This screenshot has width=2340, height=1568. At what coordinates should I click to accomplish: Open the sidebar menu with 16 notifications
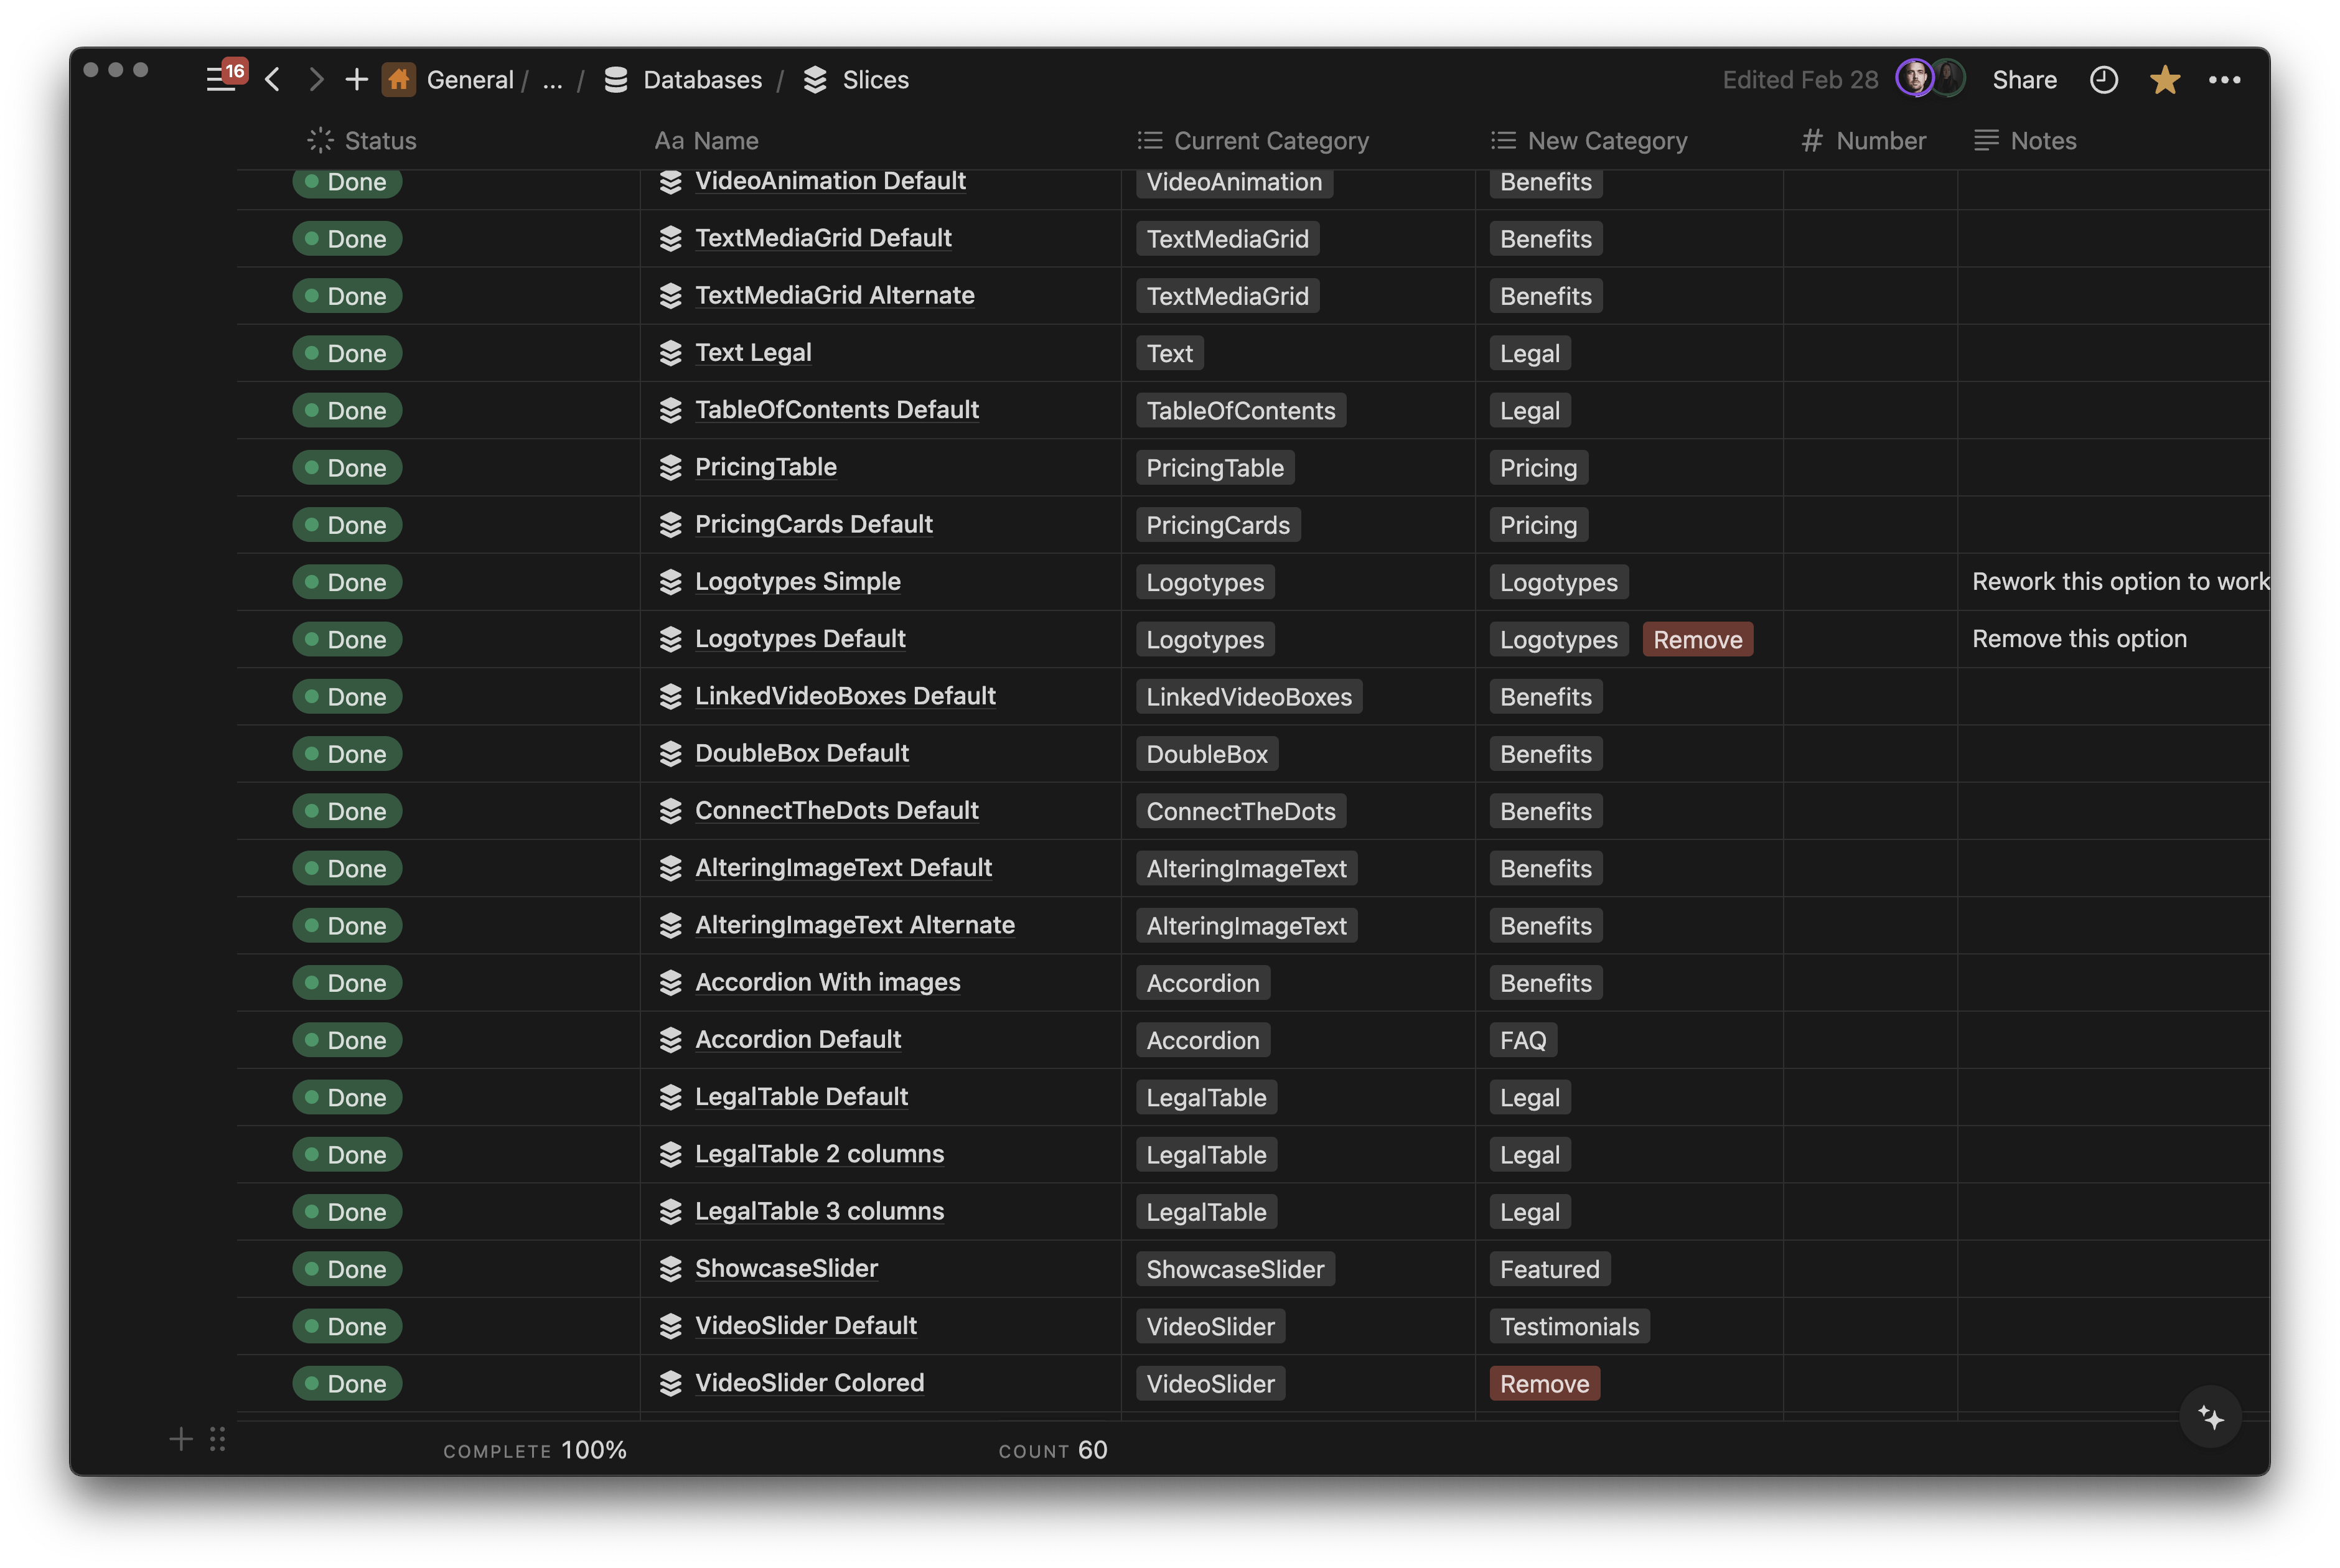point(222,79)
